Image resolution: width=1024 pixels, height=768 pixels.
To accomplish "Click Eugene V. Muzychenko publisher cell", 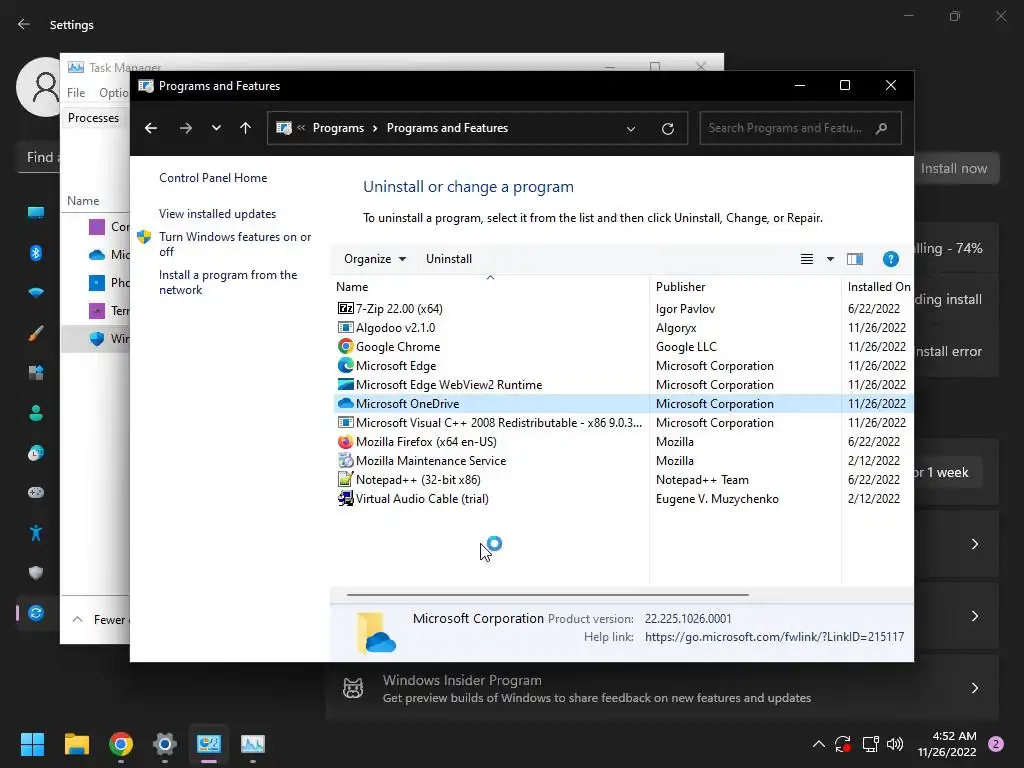I will click(x=717, y=499).
